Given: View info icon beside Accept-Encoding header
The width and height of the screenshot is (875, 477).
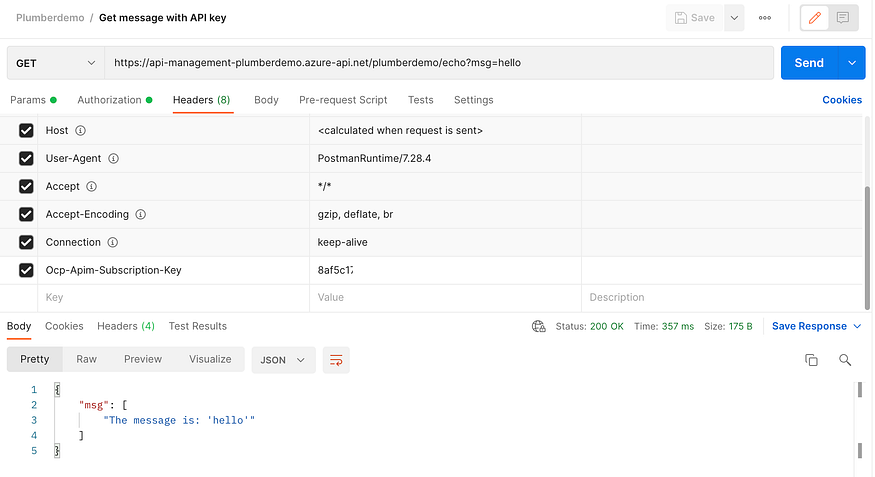Looking at the screenshot, I should pos(141,214).
